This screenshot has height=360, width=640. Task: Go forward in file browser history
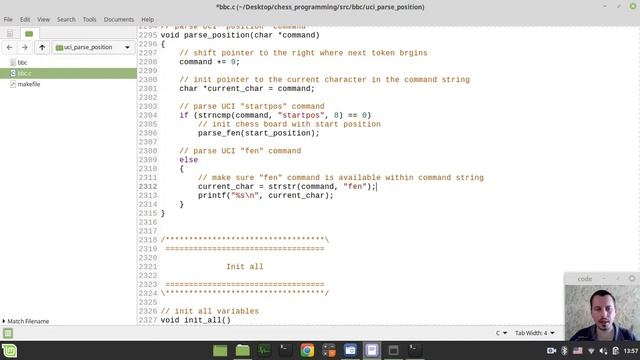click(24, 47)
